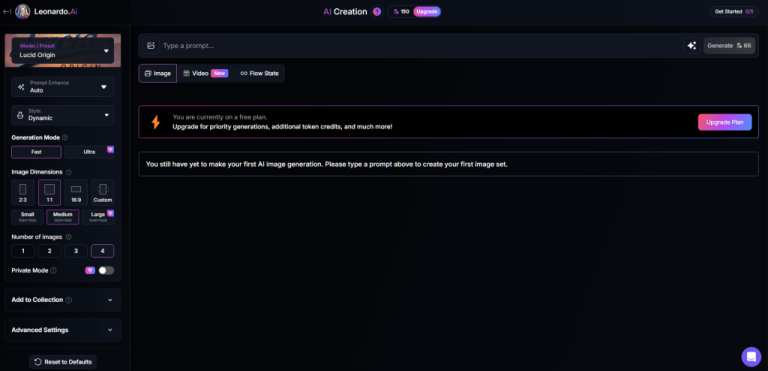This screenshot has height=371, width=768.
Task: Switch to the Flow State tab
Action: [x=260, y=74]
